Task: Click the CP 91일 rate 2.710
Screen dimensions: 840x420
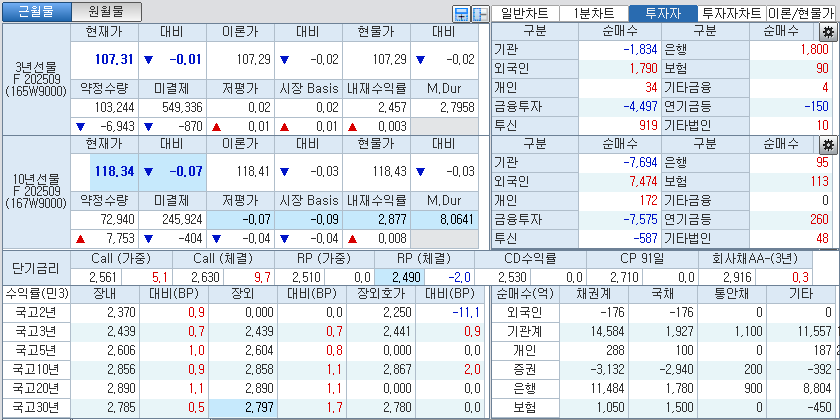Action: point(614,277)
